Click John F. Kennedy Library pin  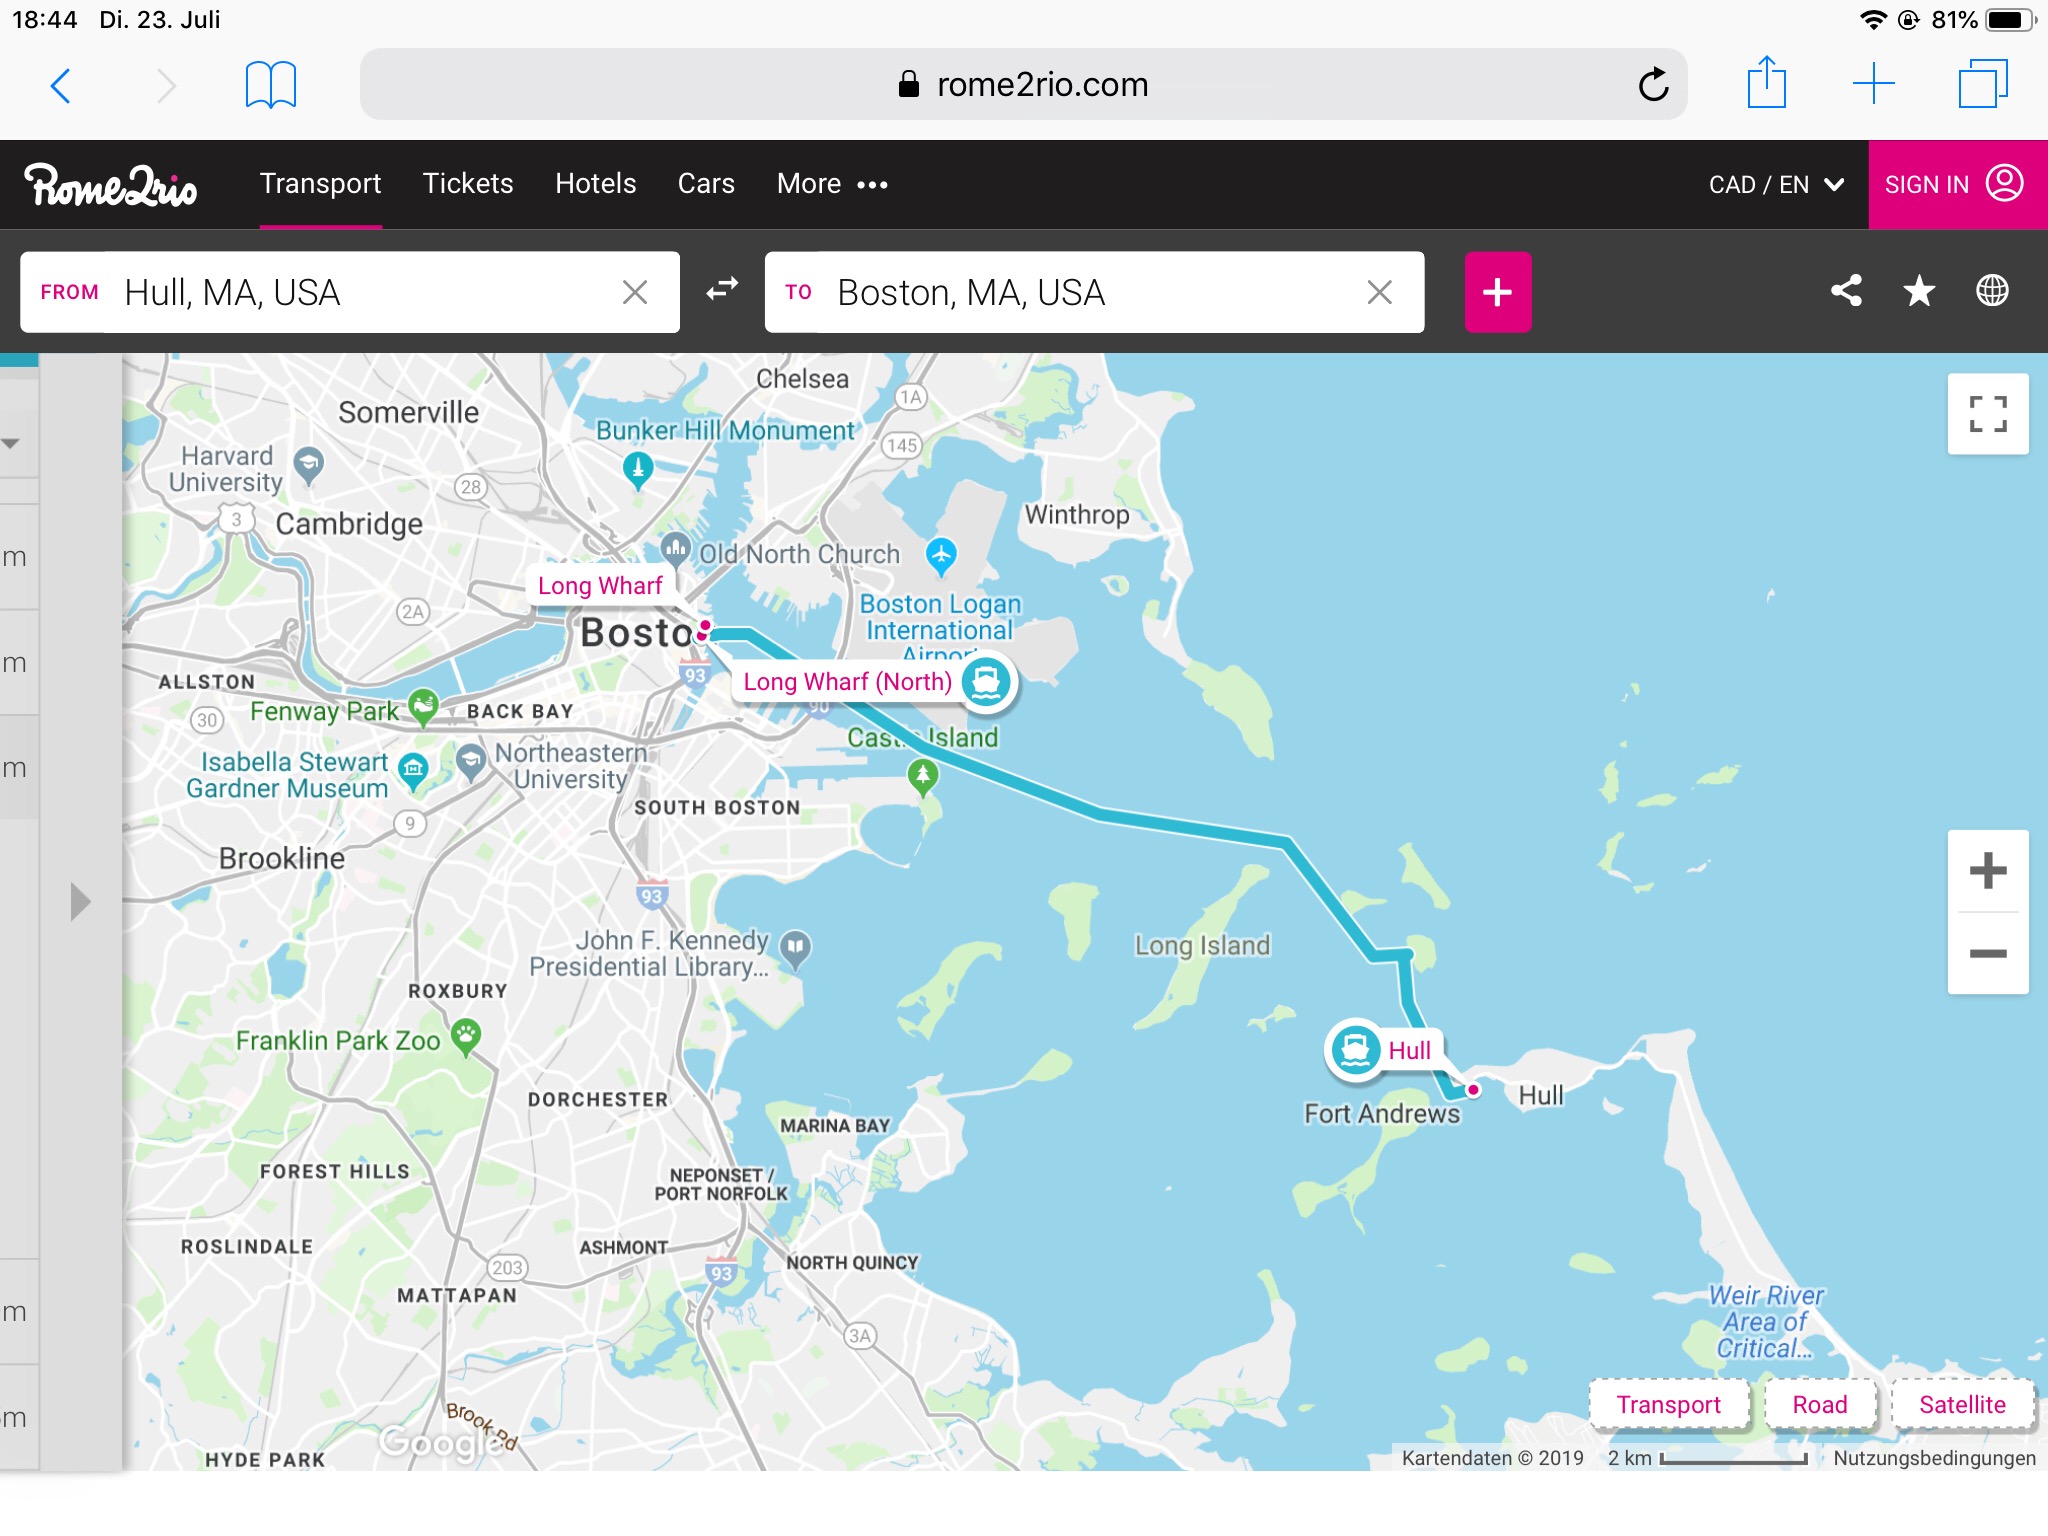[795, 948]
